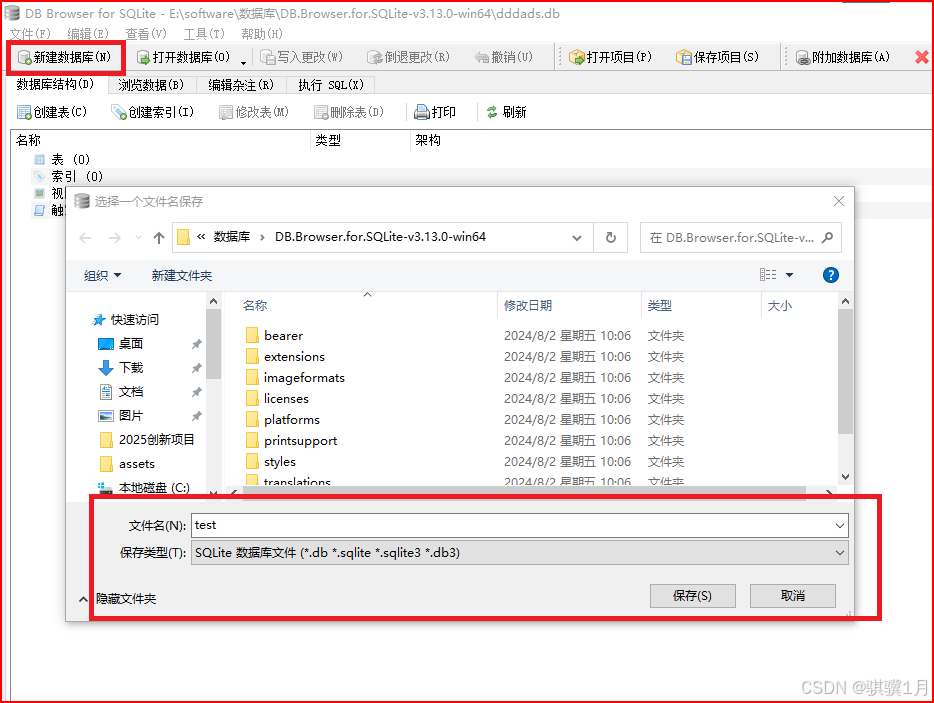Click 倒退更改 (Revert Changes) in toolbar

[x=409, y=57]
